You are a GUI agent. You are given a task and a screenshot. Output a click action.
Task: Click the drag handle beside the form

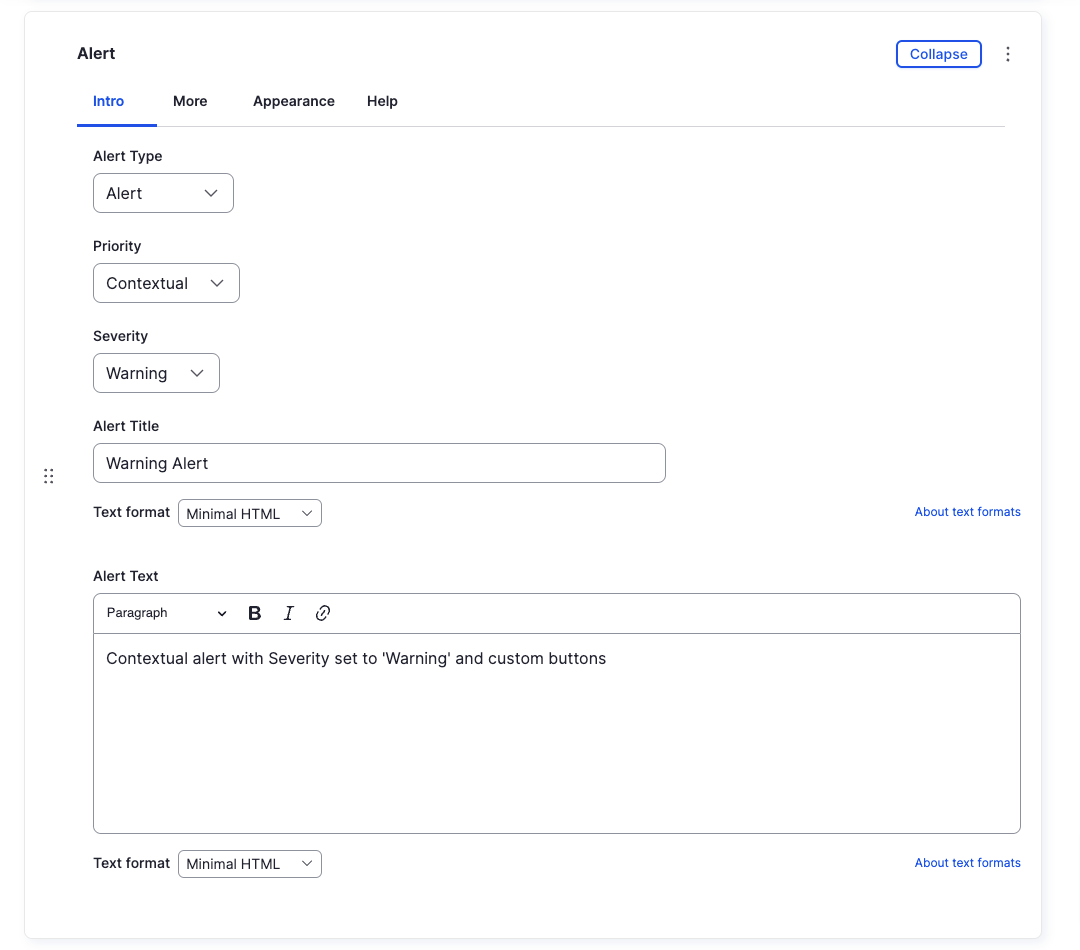click(x=48, y=476)
